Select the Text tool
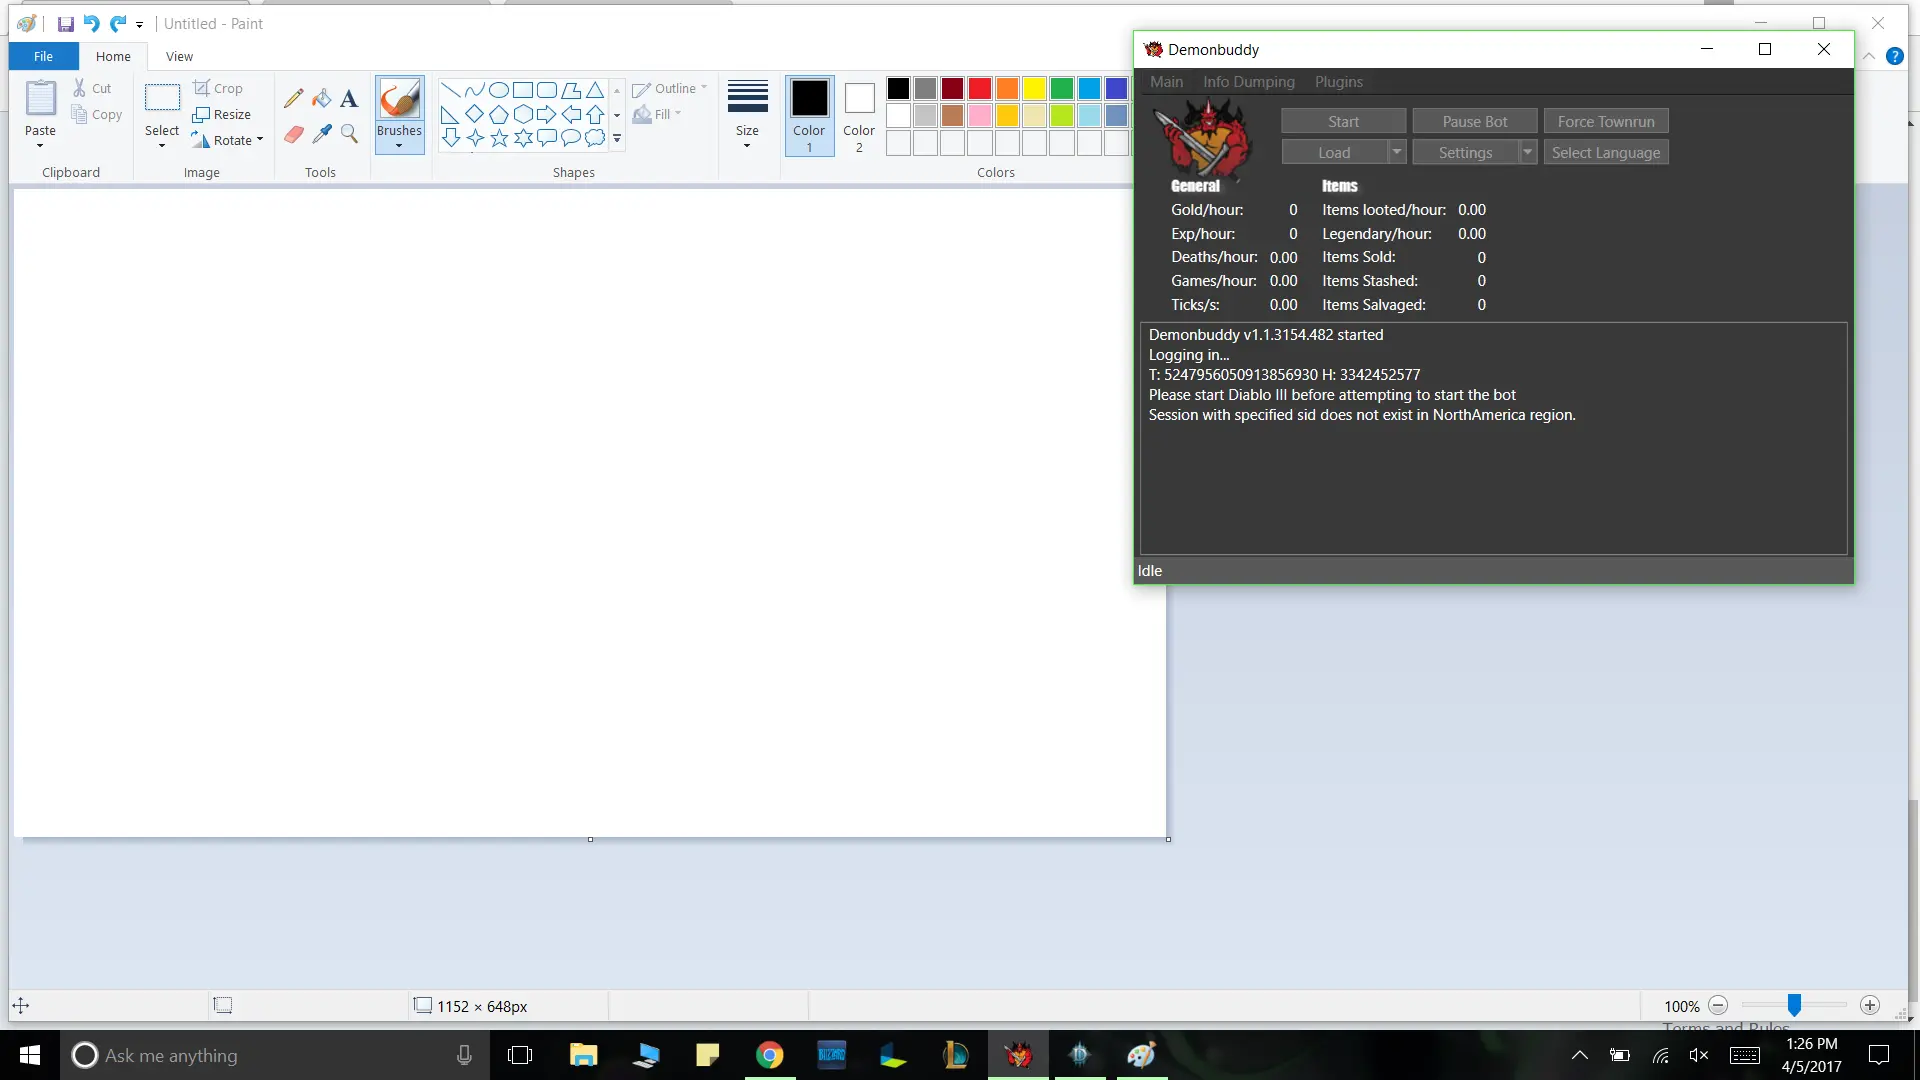This screenshot has height=1080, width=1920. pos(349,98)
